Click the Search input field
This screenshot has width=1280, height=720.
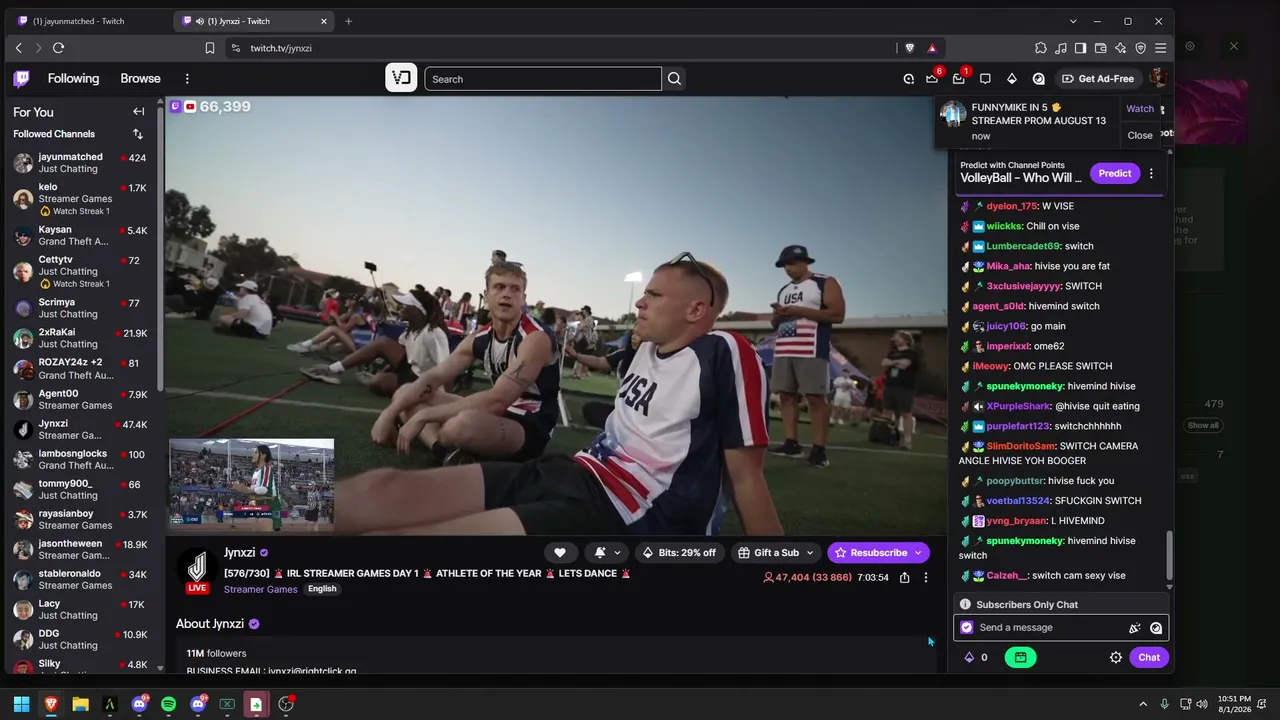click(543, 79)
